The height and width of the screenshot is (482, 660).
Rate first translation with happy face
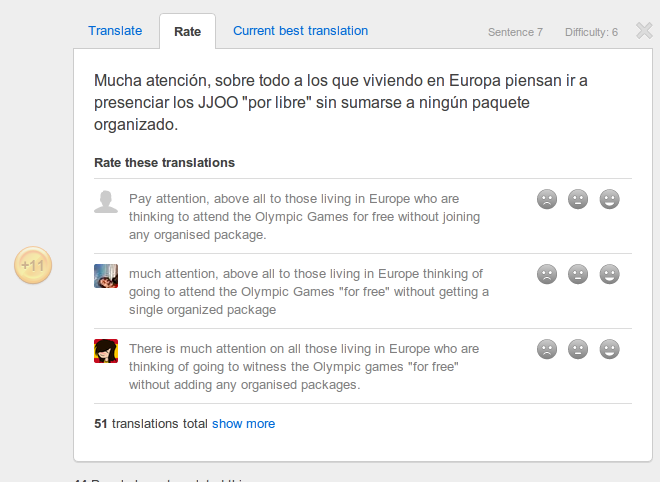609,199
